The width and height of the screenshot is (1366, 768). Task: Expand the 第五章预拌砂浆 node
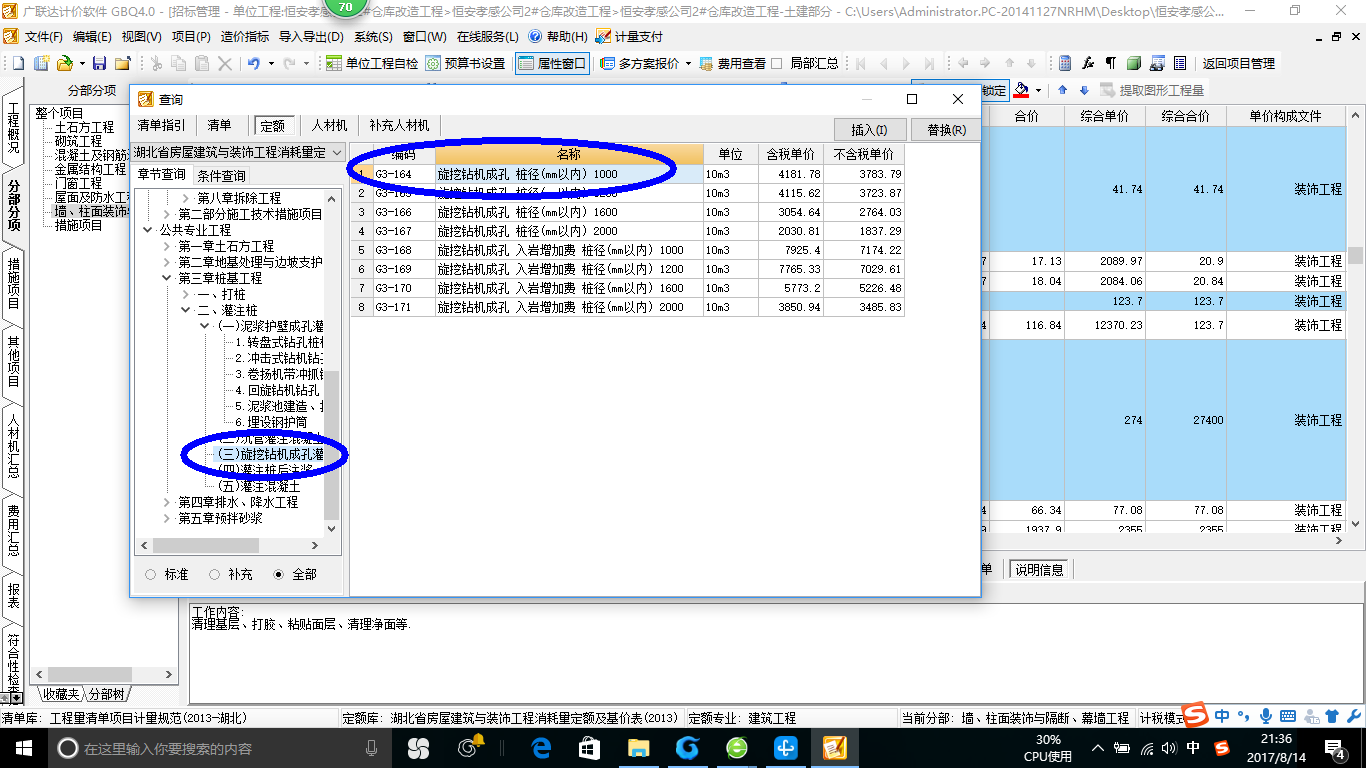coord(167,518)
